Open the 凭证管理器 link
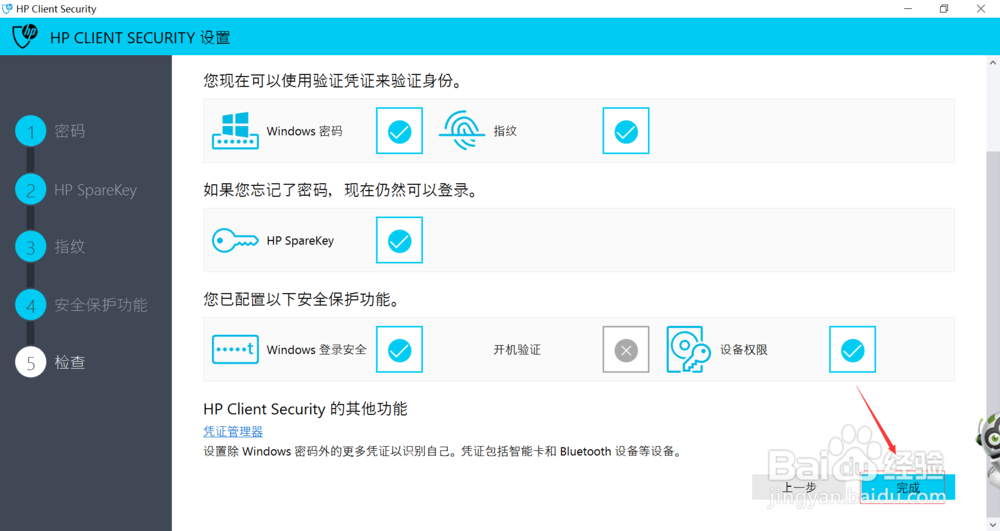Viewport: 1000px width, 531px height. (233, 432)
